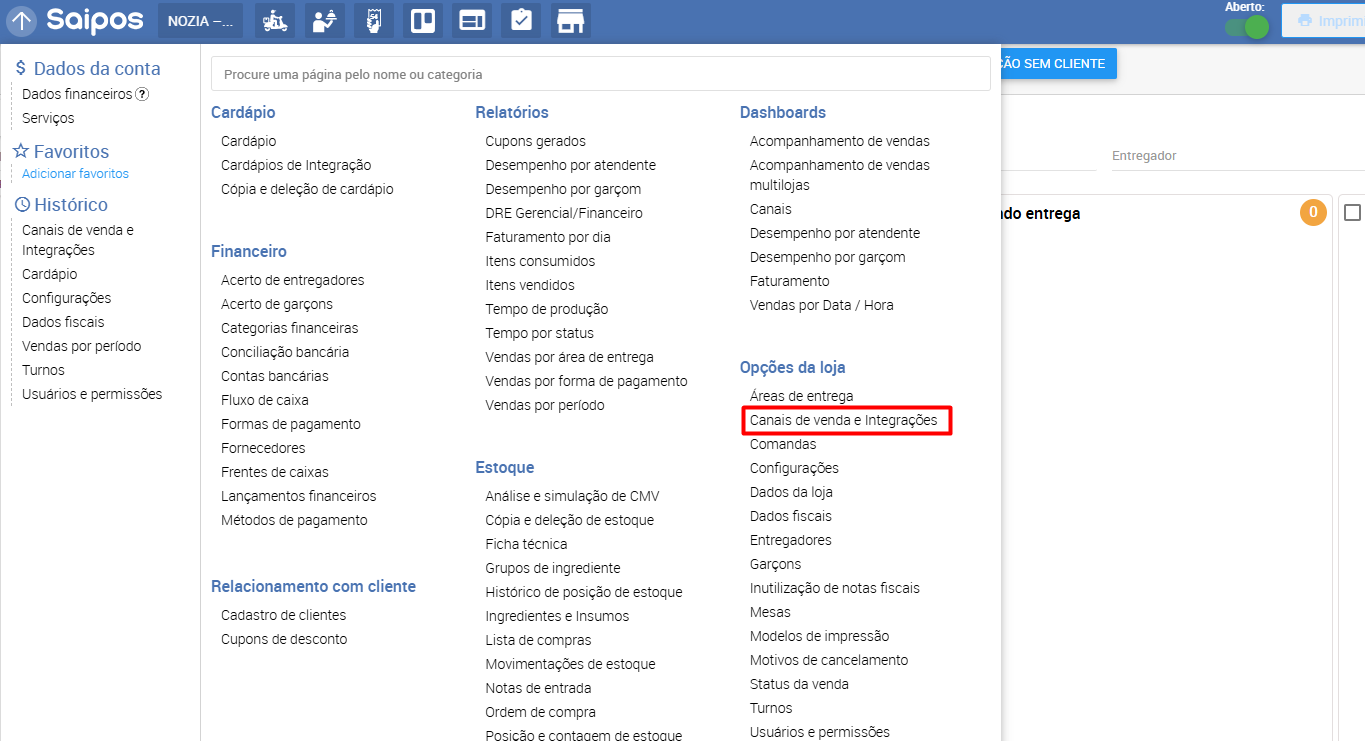
Task: Open the NOZIA store selector
Action: click(200, 21)
